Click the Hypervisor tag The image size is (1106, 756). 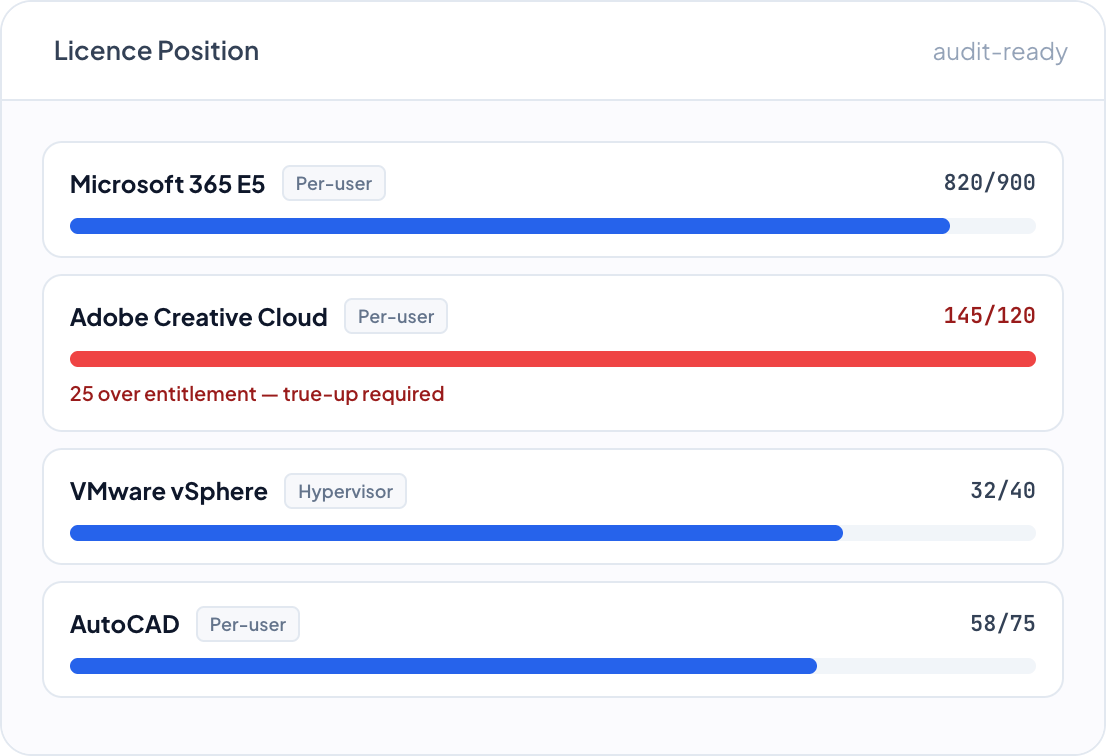[x=345, y=491]
